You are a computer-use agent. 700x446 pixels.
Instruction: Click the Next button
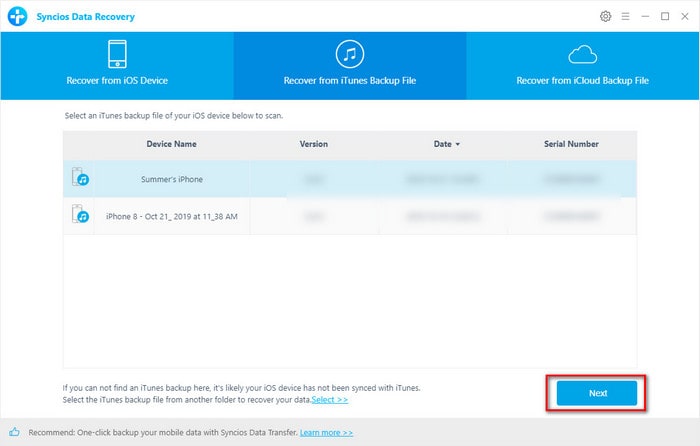597,393
